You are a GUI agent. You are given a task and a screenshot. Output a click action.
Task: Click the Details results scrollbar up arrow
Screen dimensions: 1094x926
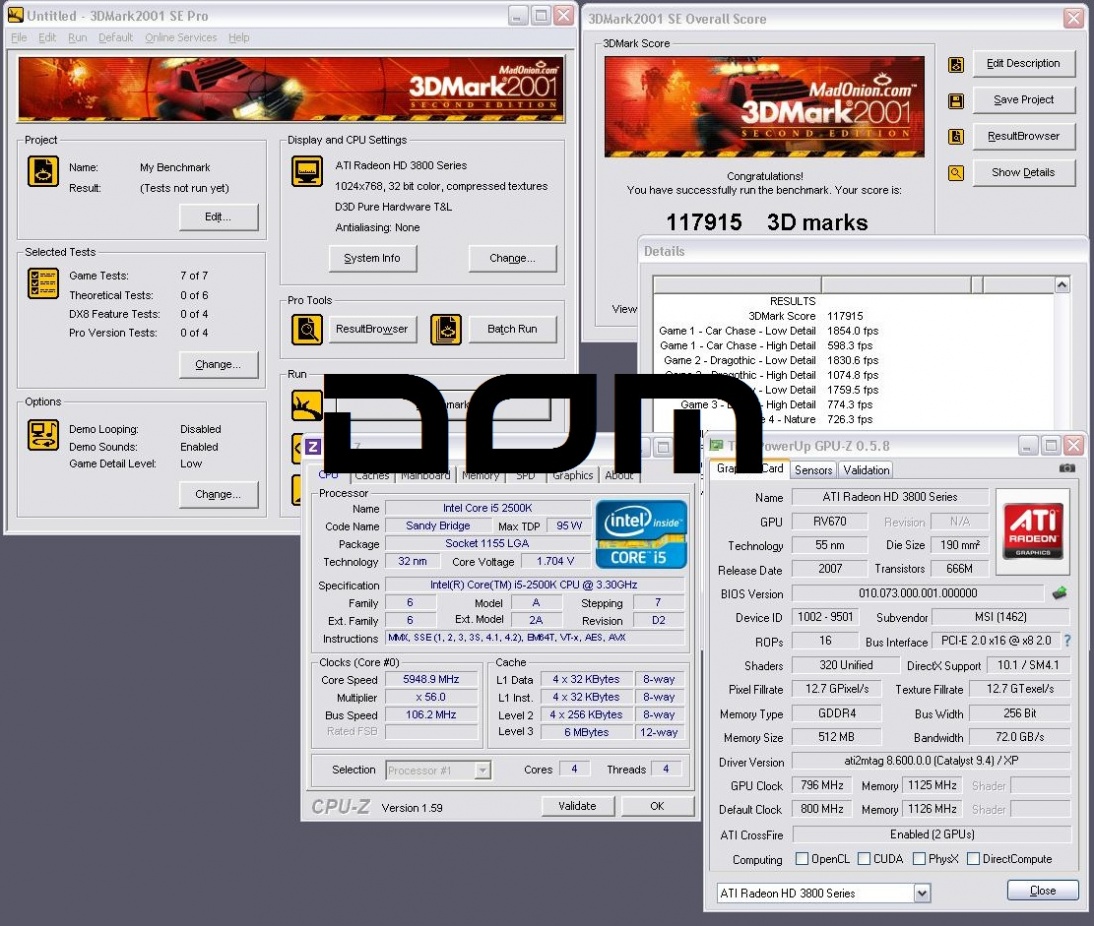click(x=1062, y=286)
